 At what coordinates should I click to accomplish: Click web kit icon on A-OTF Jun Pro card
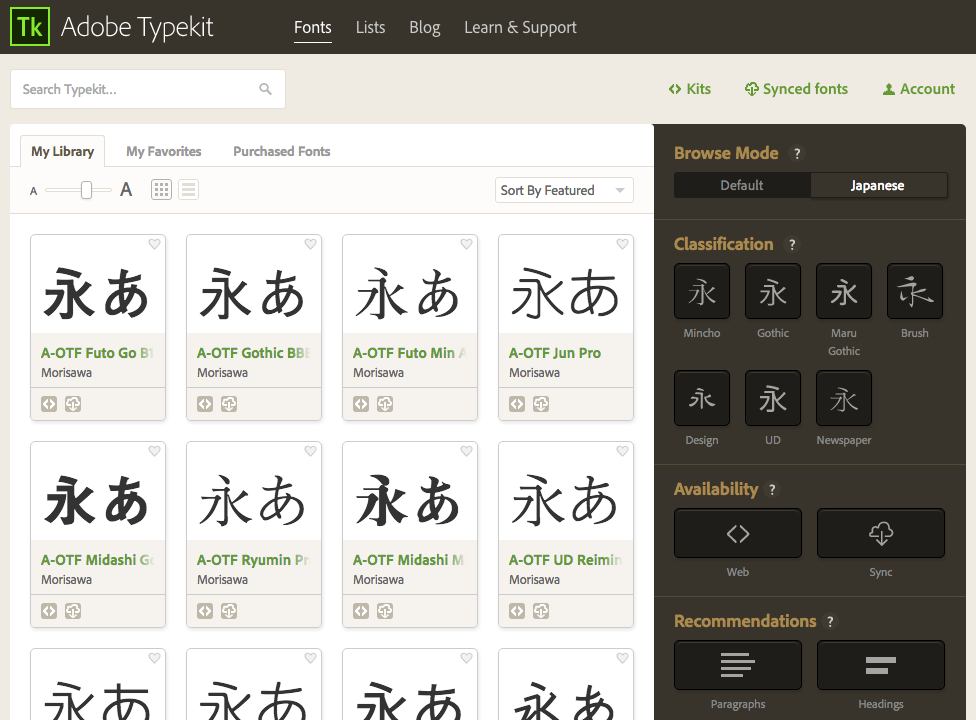tap(517, 404)
